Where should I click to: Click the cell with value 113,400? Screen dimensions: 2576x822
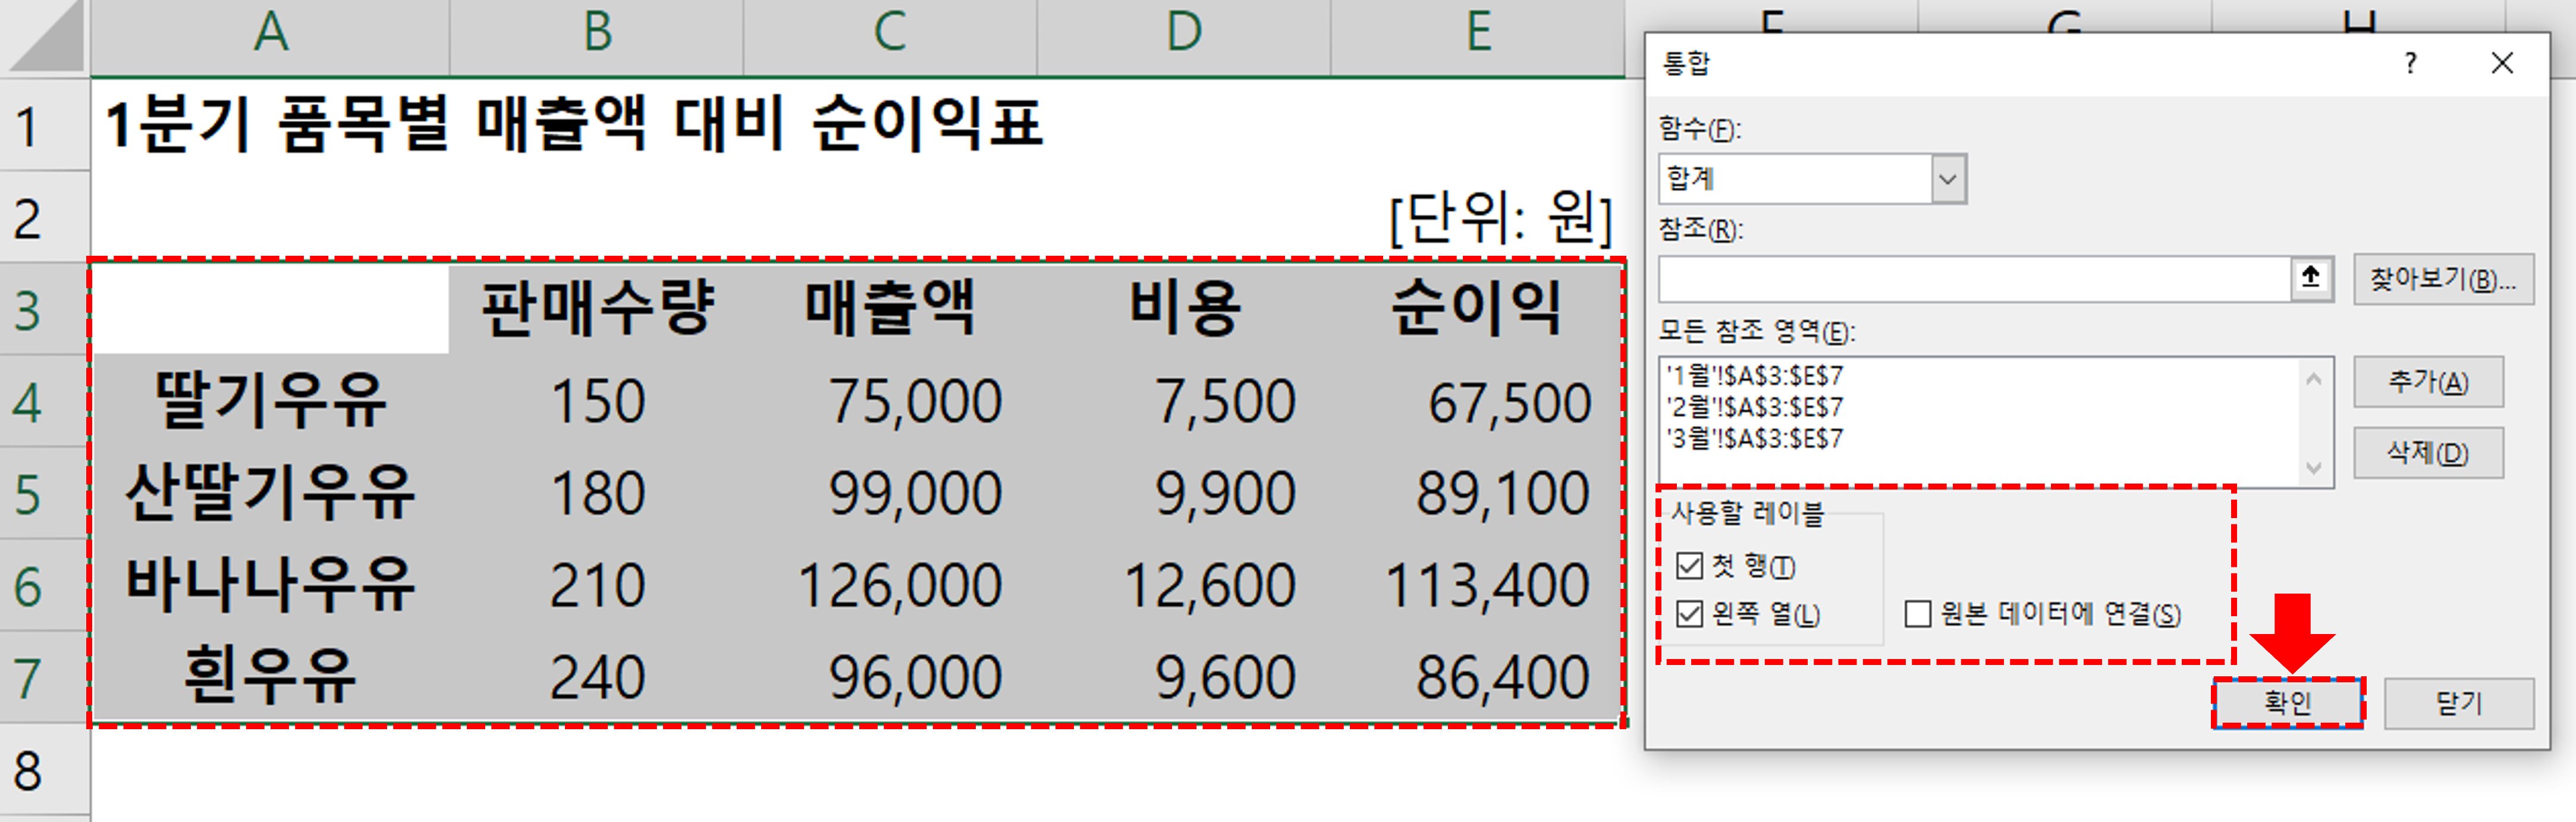[x=1478, y=585]
